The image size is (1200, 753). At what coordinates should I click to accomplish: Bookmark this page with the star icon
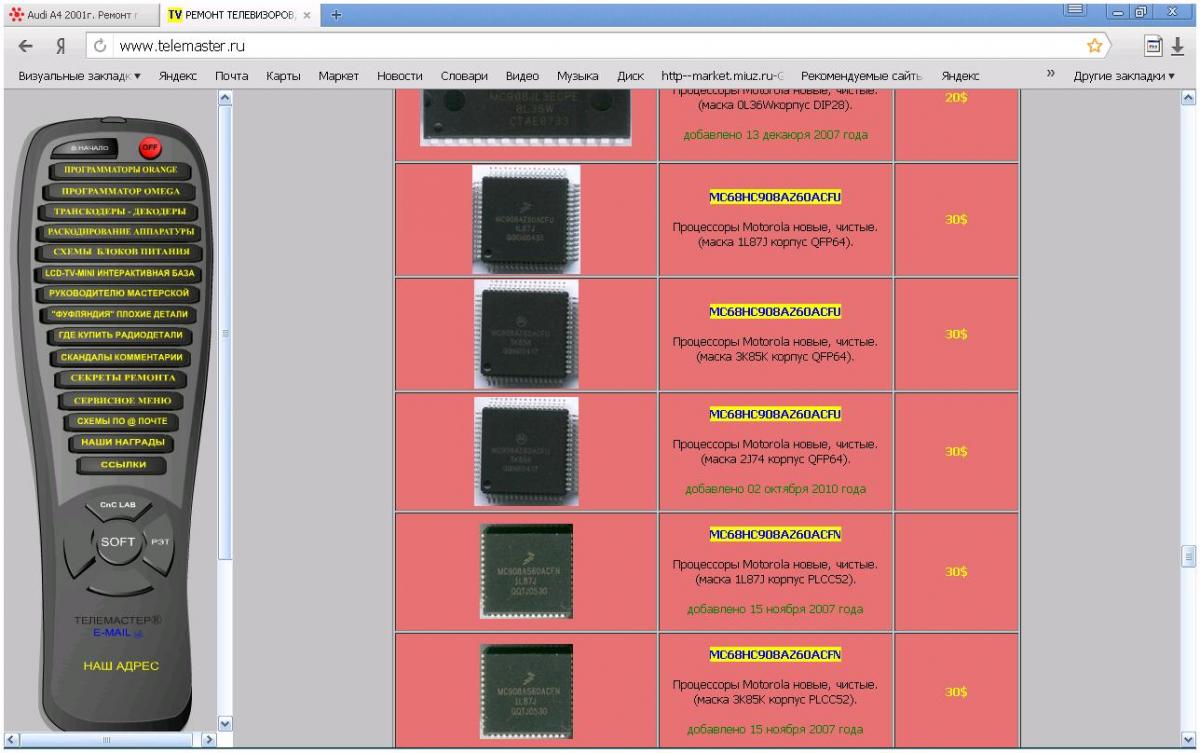point(1095,45)
